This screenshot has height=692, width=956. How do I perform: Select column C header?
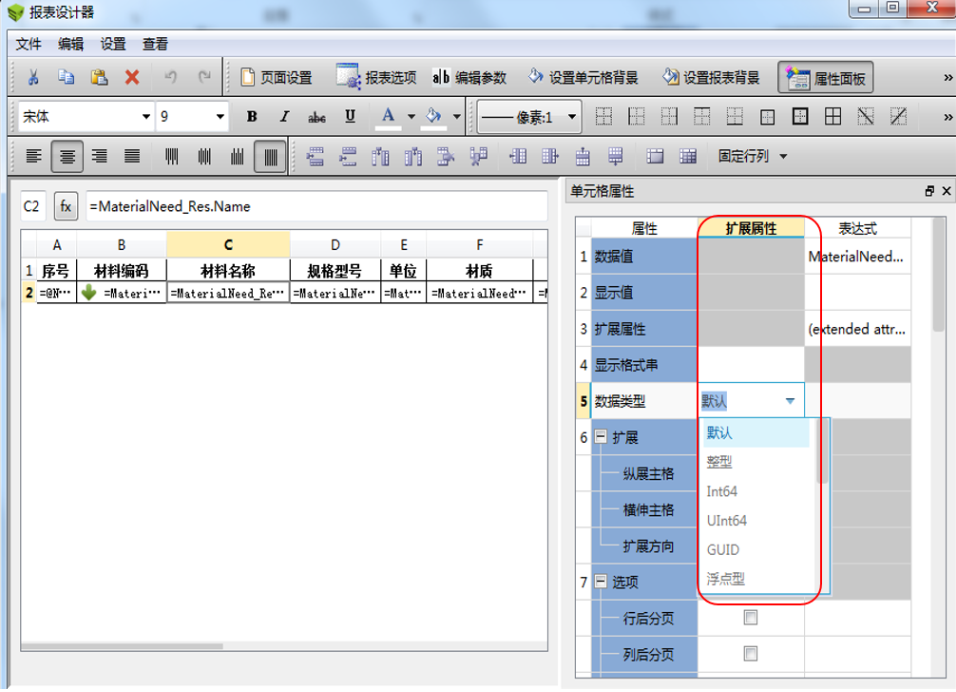pyautogui.click(x=228, y=245)
